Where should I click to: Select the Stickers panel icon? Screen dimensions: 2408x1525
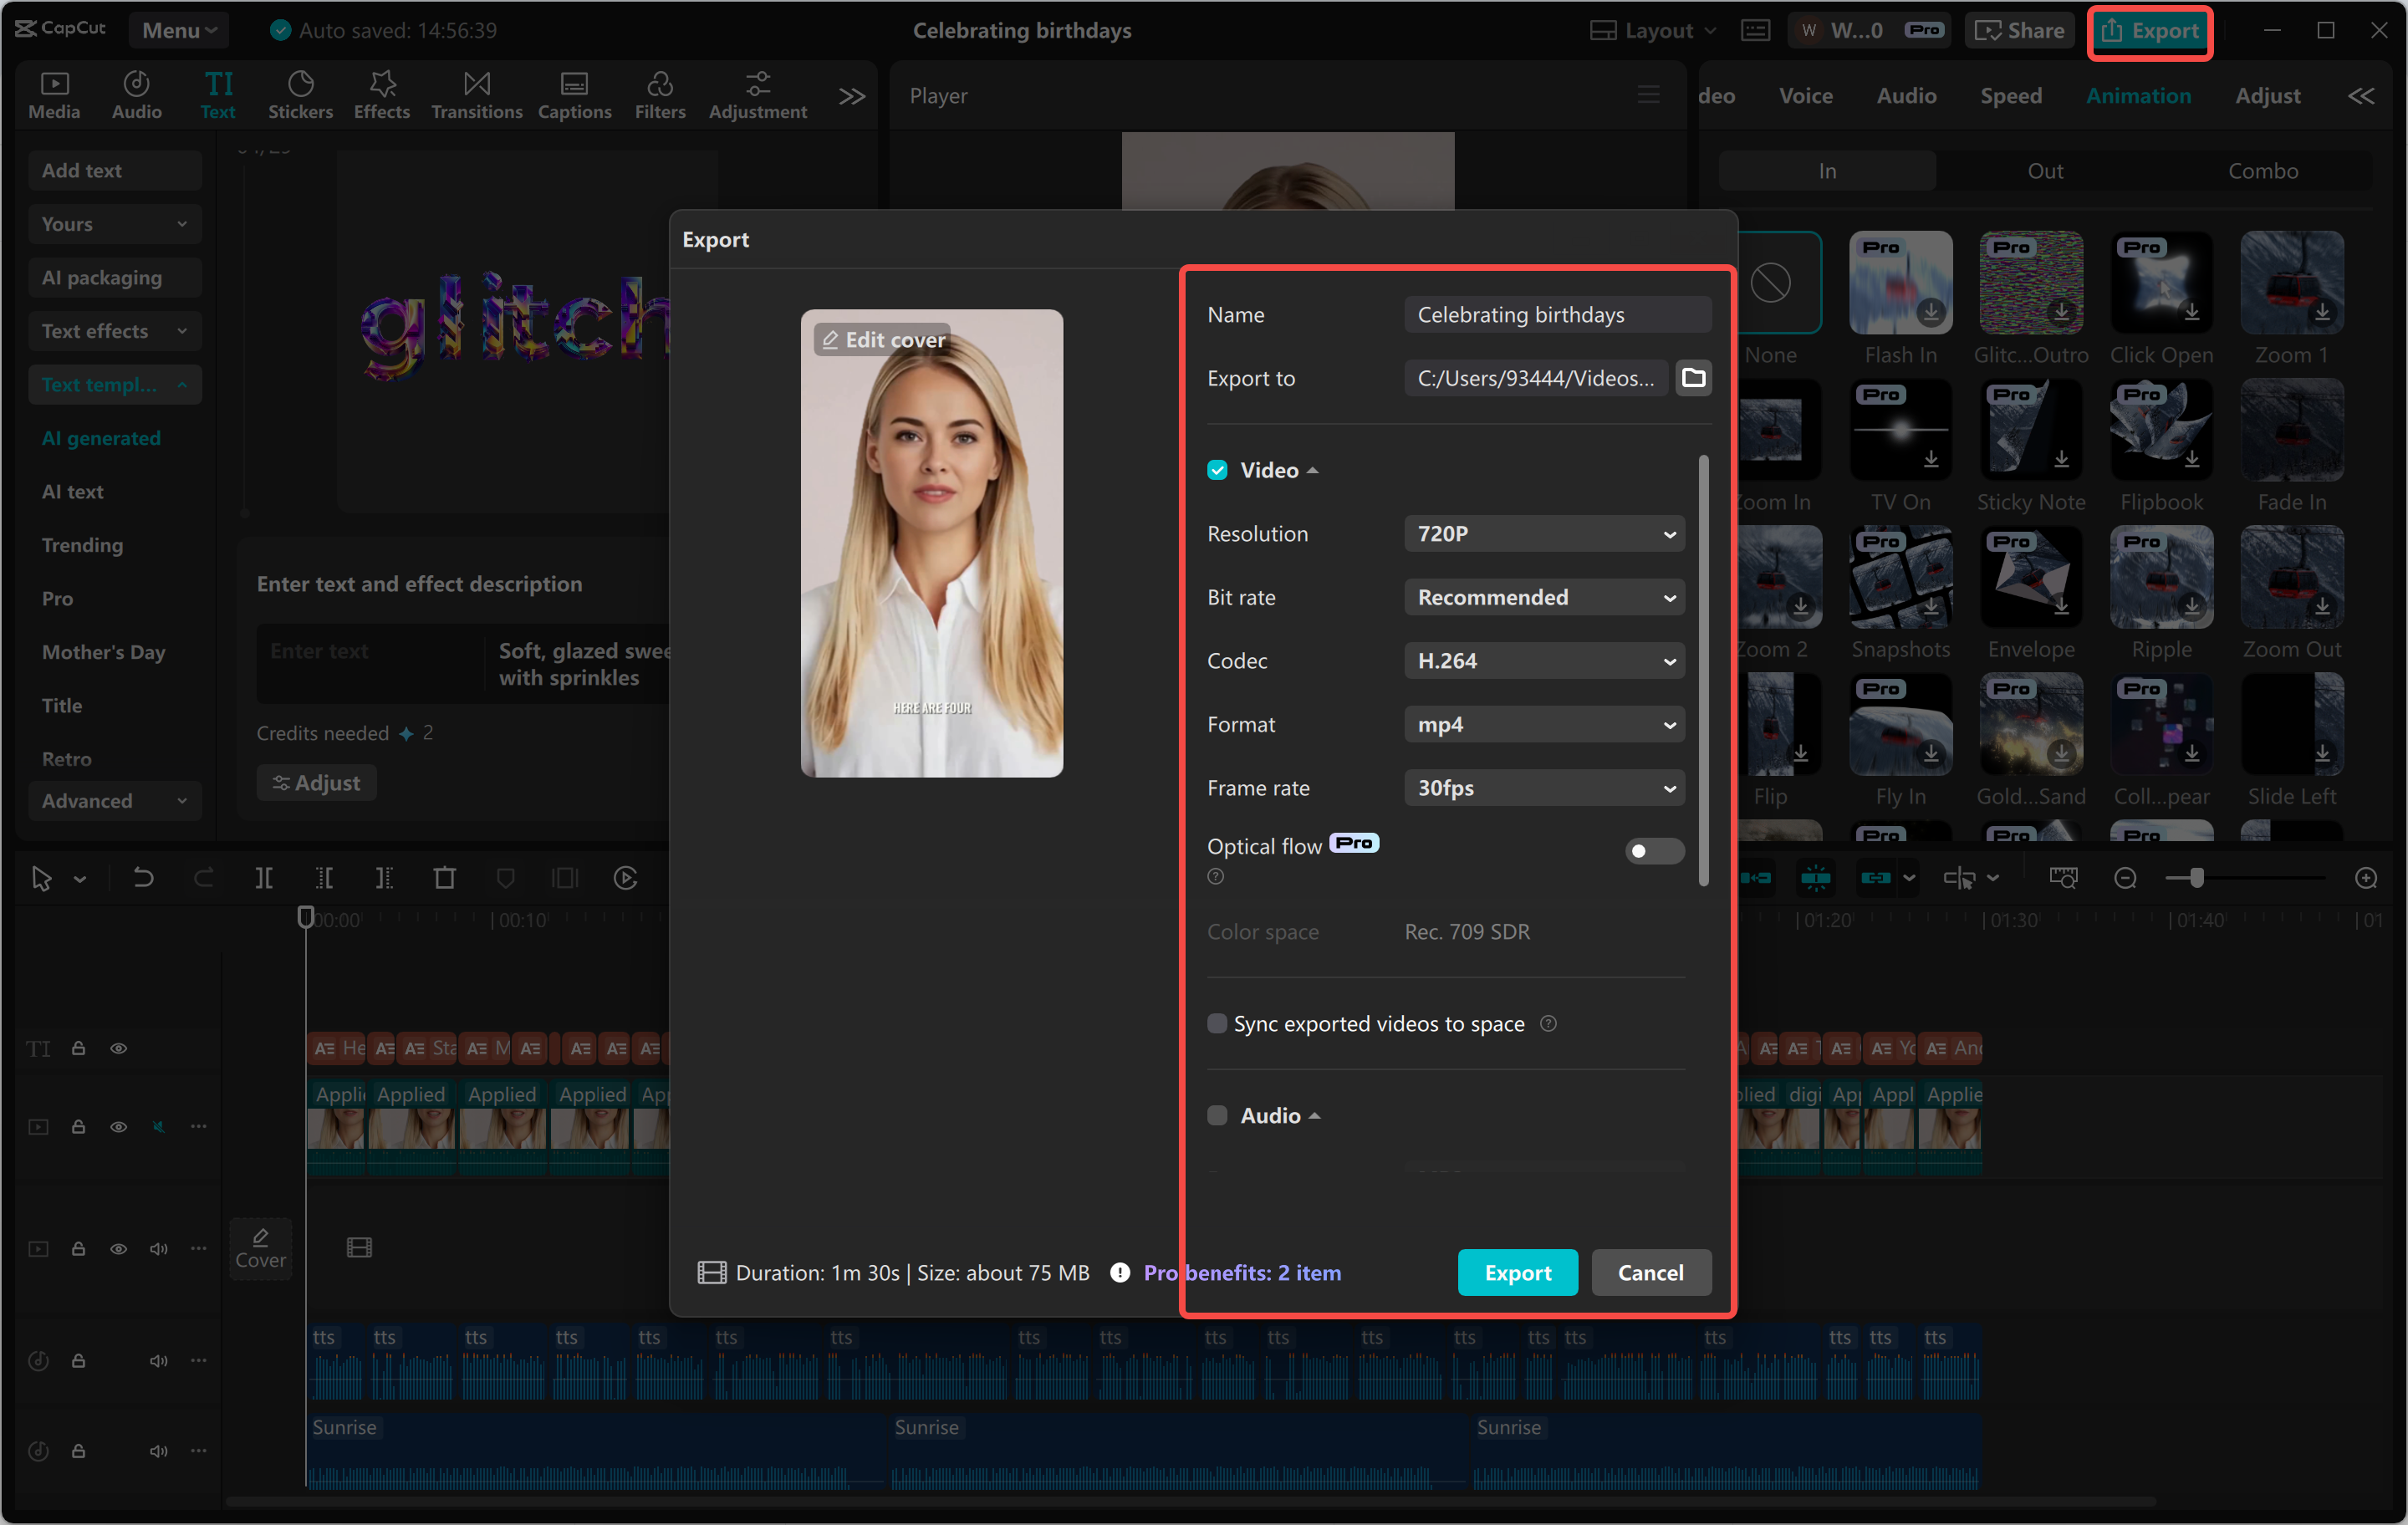300,94
